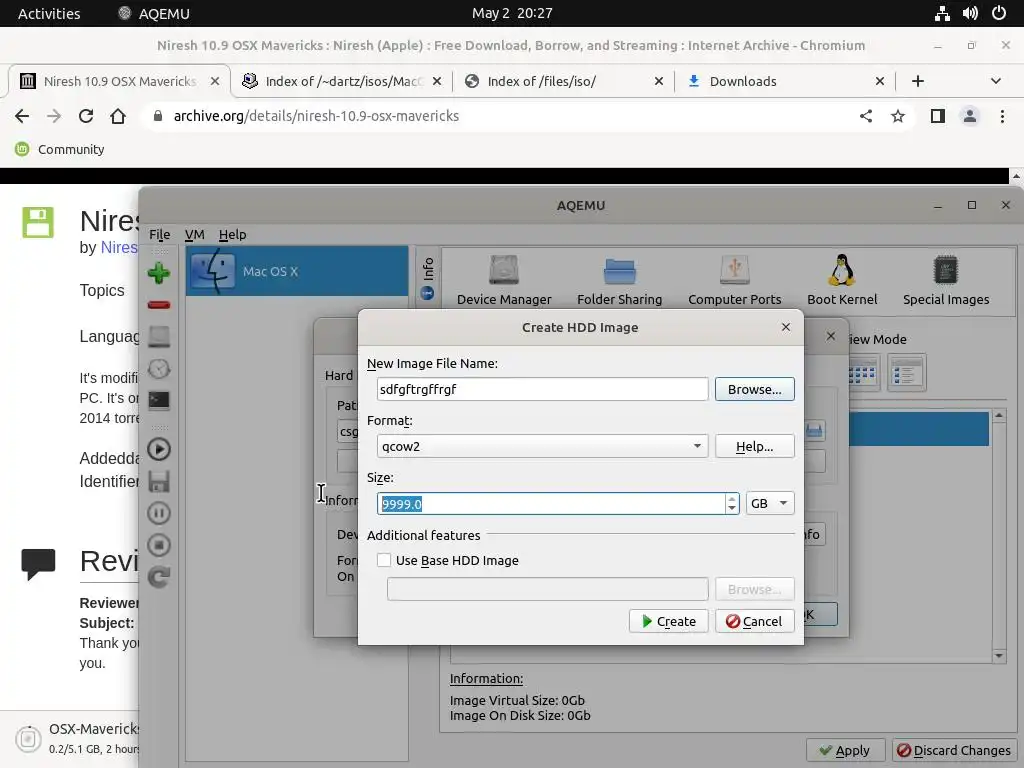Click the green plus add VM icon
The height and width of the screenshot is (768, 1024).
point(159,273)
